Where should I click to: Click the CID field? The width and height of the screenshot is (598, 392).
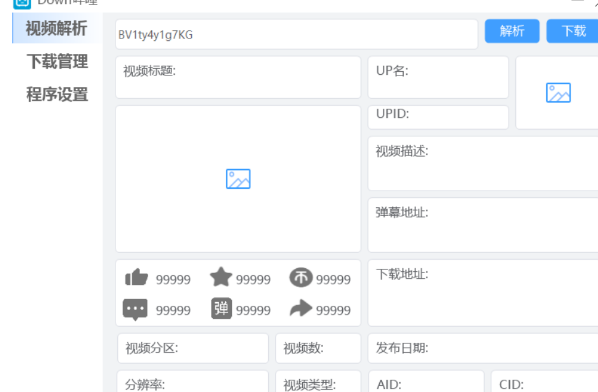point(545,382)
